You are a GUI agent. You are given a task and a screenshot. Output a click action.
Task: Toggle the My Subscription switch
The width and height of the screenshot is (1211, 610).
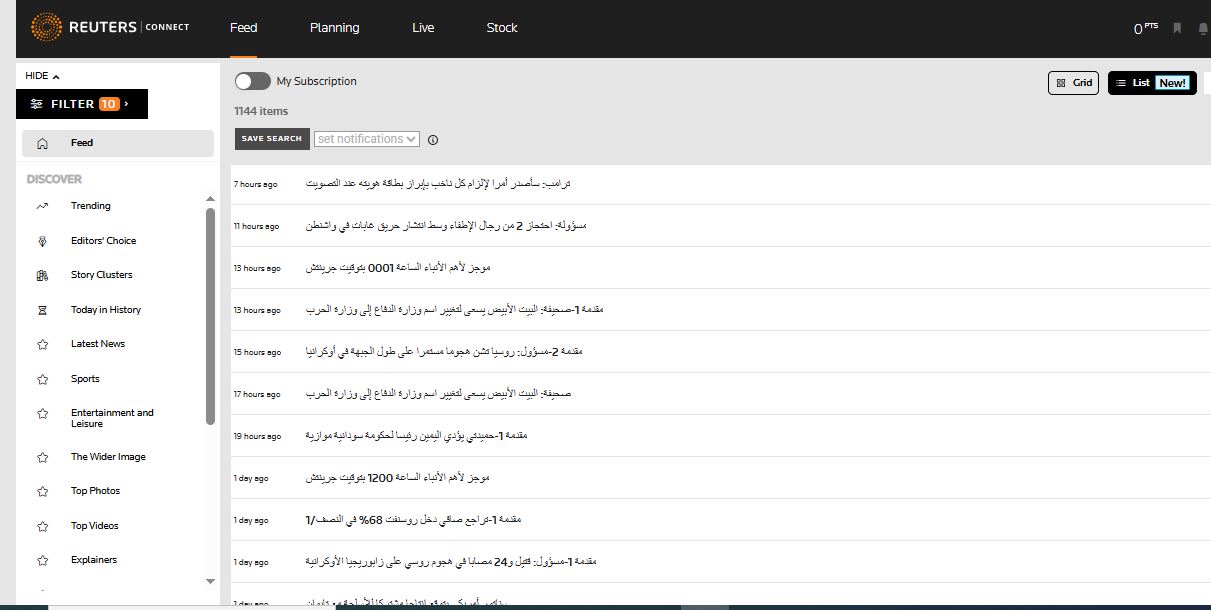(x=252, y=81)
